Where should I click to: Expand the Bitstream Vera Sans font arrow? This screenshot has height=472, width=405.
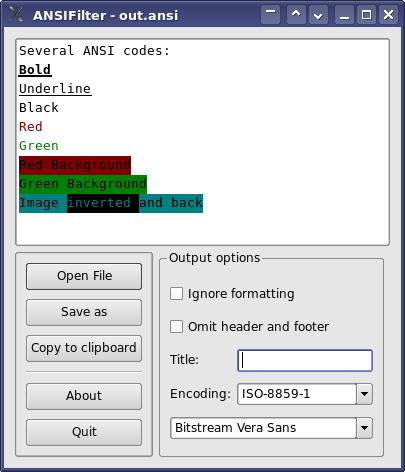coord(364,428)
